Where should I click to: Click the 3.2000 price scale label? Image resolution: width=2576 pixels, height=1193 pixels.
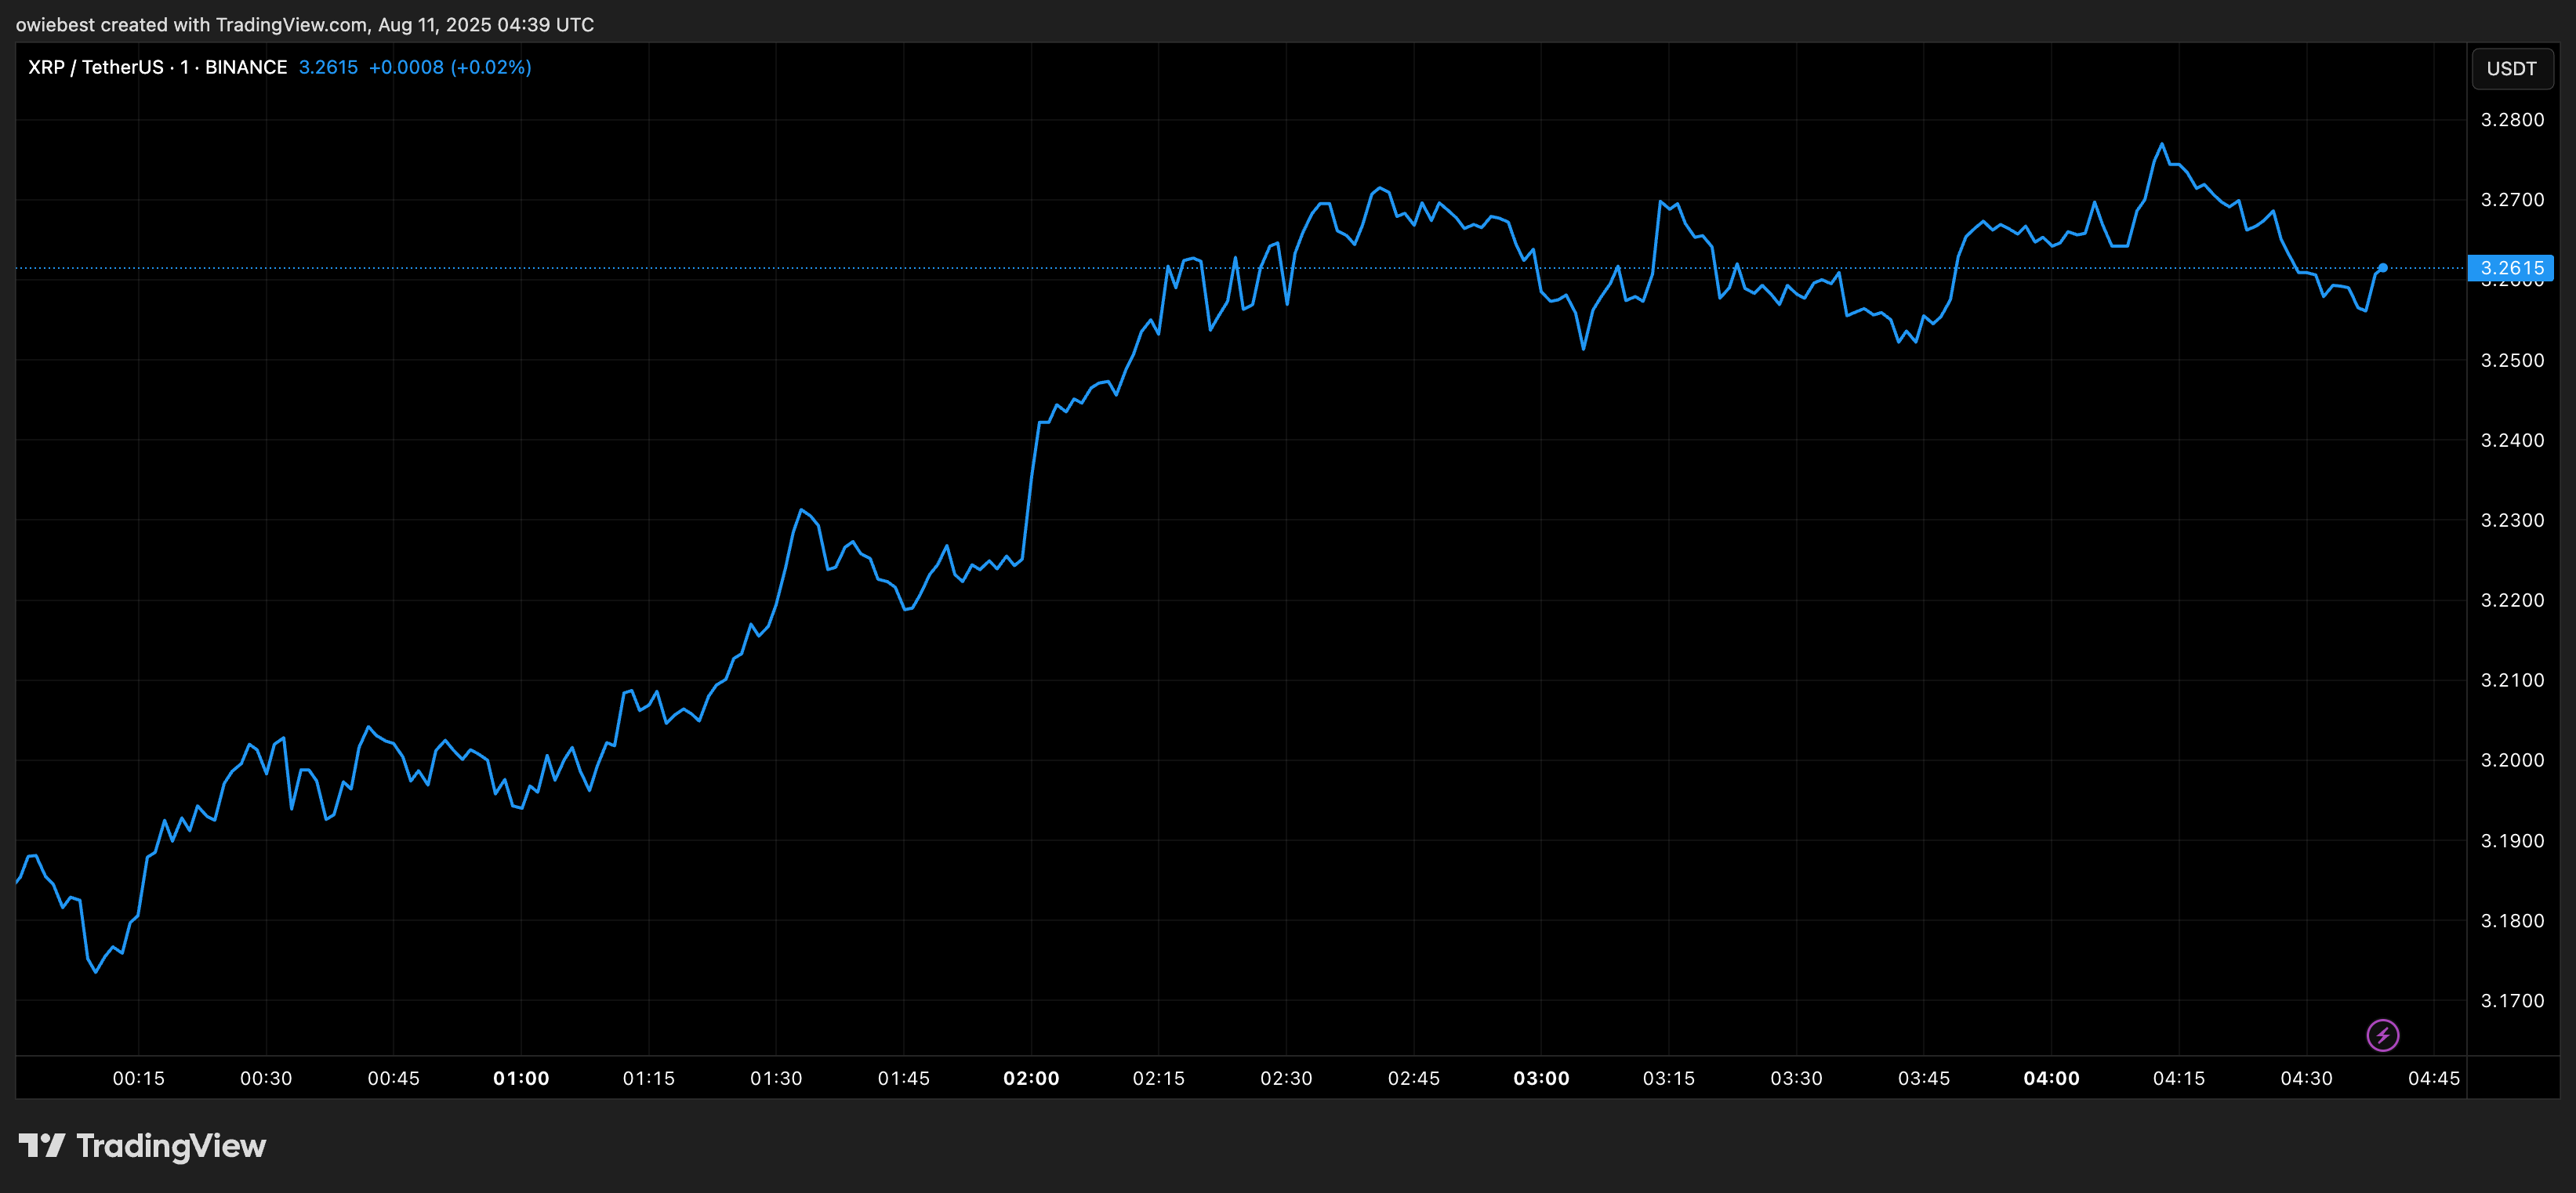click(2512, 760)
